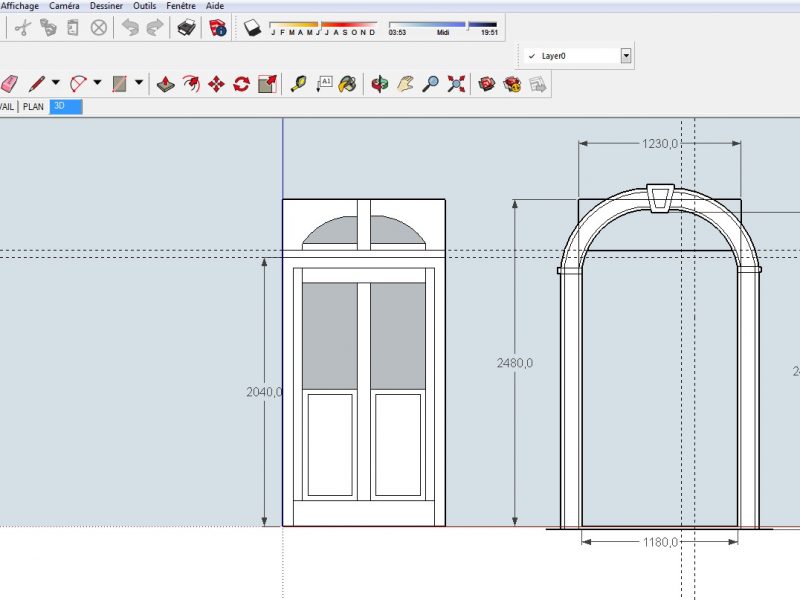Open the Outils menu

pos(144,6)
